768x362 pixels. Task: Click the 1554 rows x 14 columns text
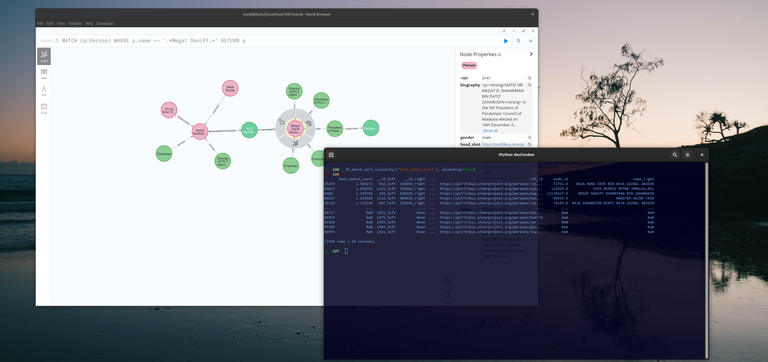point(350,241)
